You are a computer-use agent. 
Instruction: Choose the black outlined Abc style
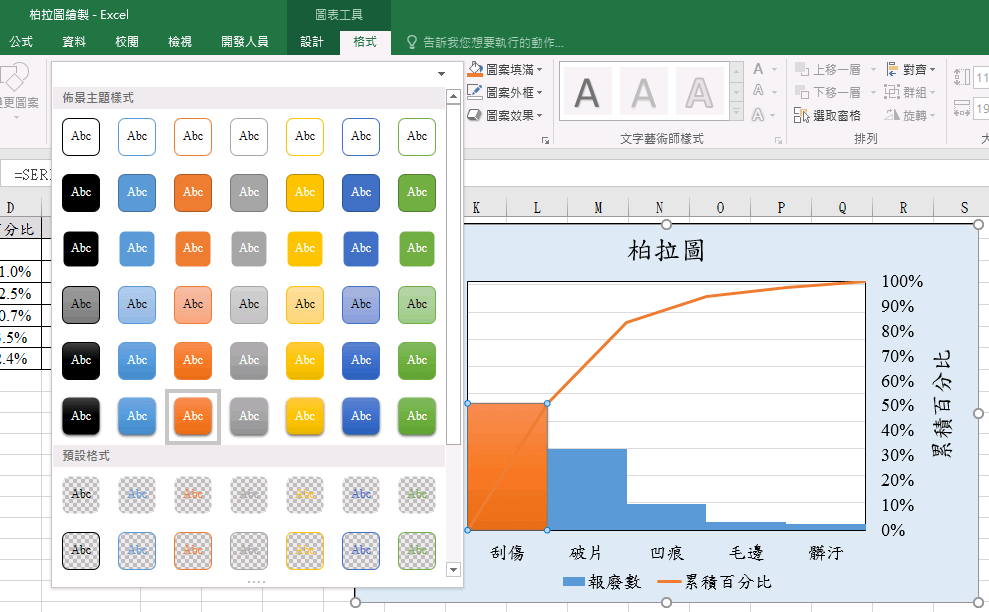(x=81, y=136)
